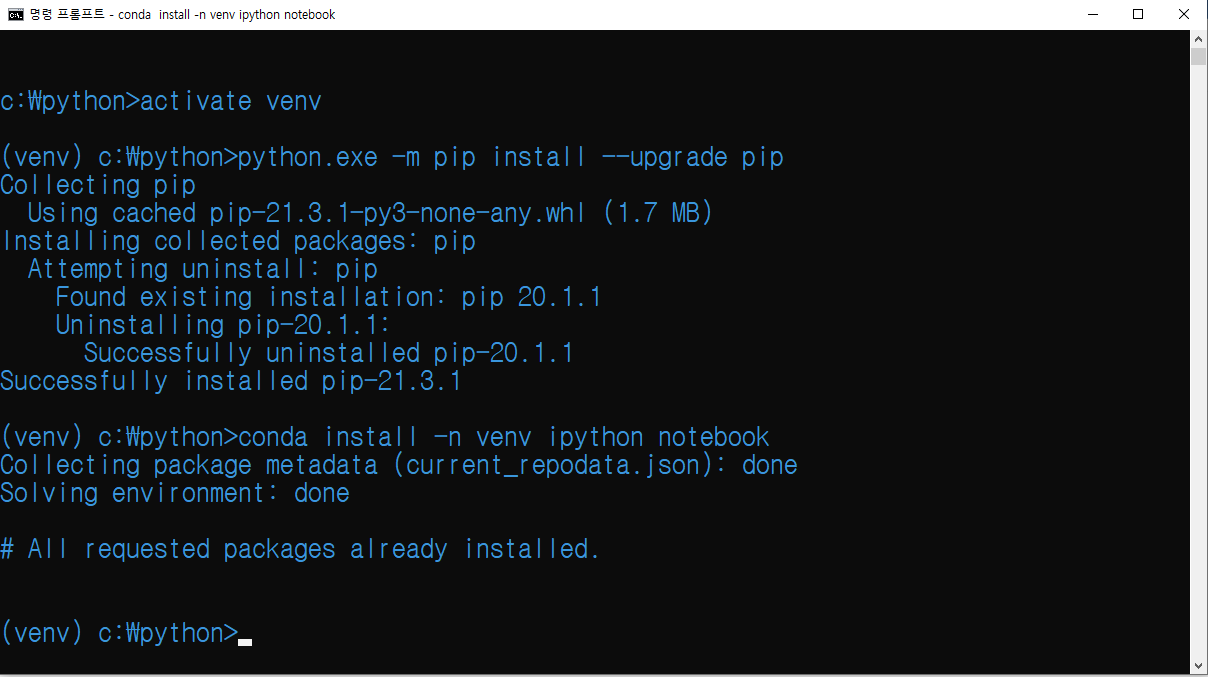Click the window title text
Viewport: 1208px width, 677px height.
click(x=183, y=14)
